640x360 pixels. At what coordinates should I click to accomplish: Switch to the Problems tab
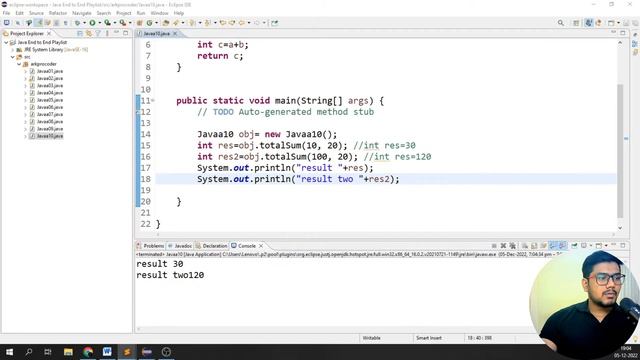coord(151,246)
